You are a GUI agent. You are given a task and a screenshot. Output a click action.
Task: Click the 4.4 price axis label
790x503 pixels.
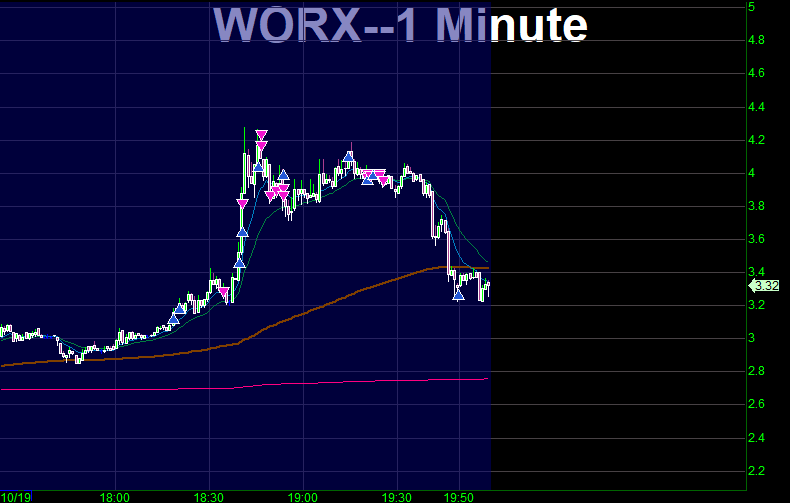(756, 107)
